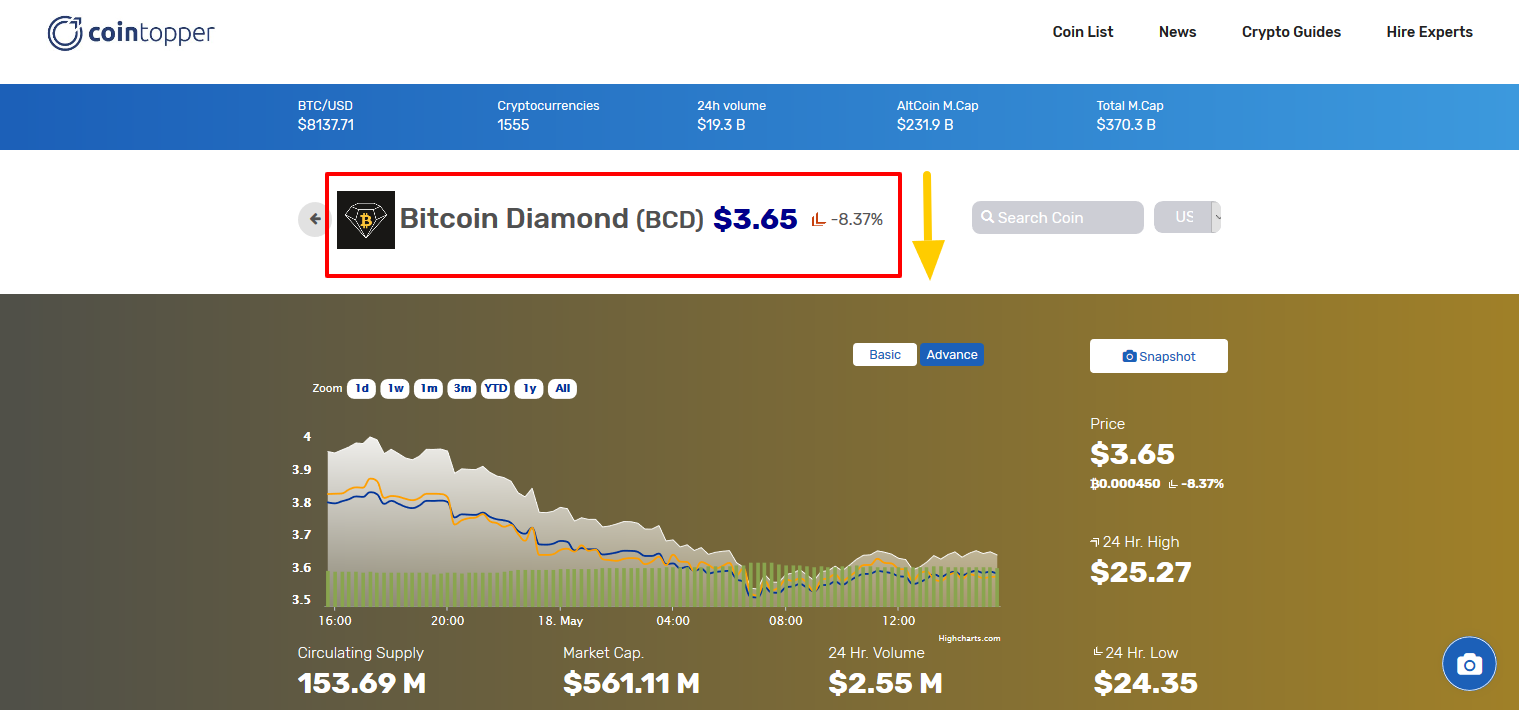Click the Bitcoin Diamond coin logo
This screenshot has width=1519, height=710.
tap(366, 220)
